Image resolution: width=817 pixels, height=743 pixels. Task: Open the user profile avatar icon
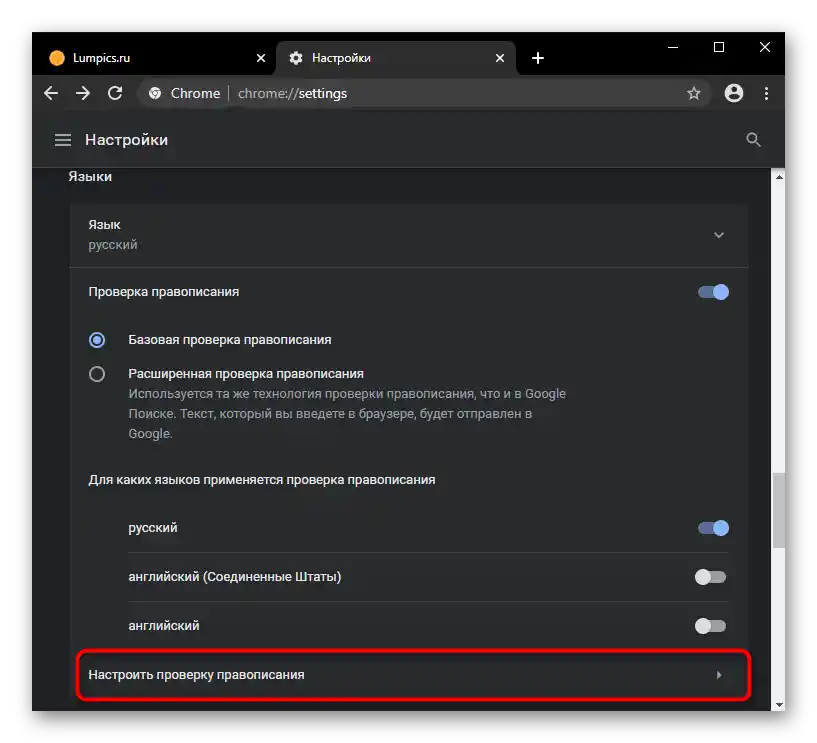733,93
